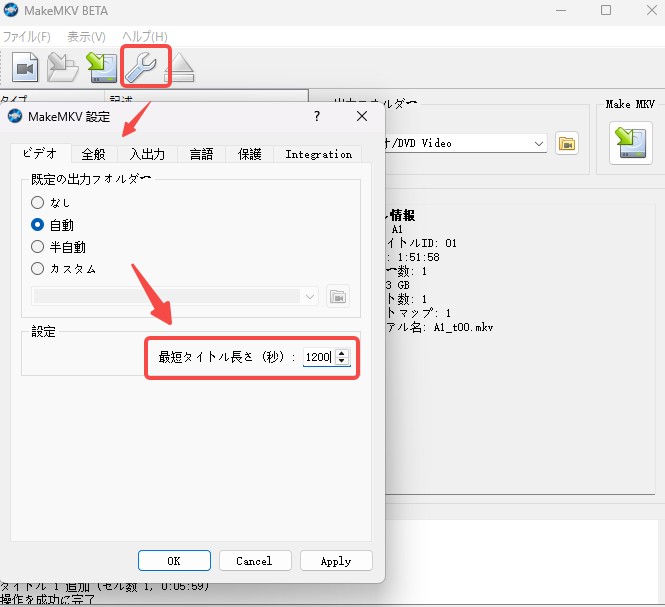Maximize the MakeMKV BETA window
The height and width of the screenshot is (607, 665).
coord(606,10)
